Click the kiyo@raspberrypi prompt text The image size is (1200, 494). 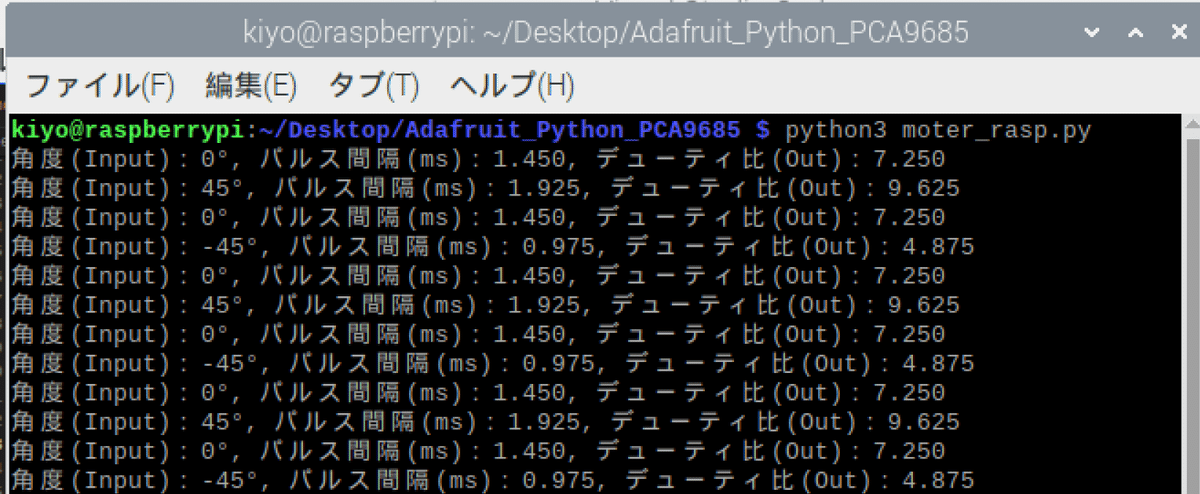pyautogui.click(x=127, y=130)
